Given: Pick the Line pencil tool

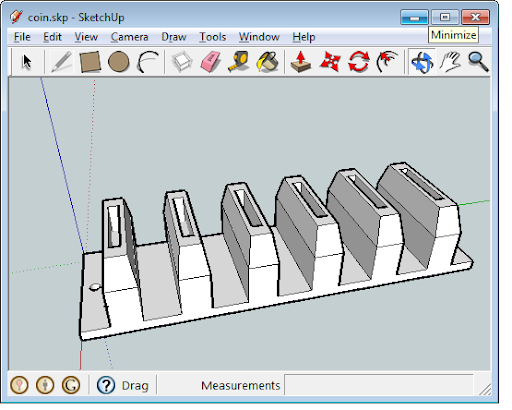Looking at the screenshot, I should coord(62,62).
